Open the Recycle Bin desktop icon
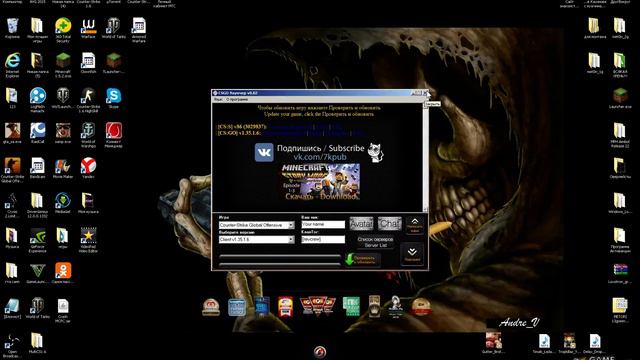 pyautogui.click(x=12, y=28)
